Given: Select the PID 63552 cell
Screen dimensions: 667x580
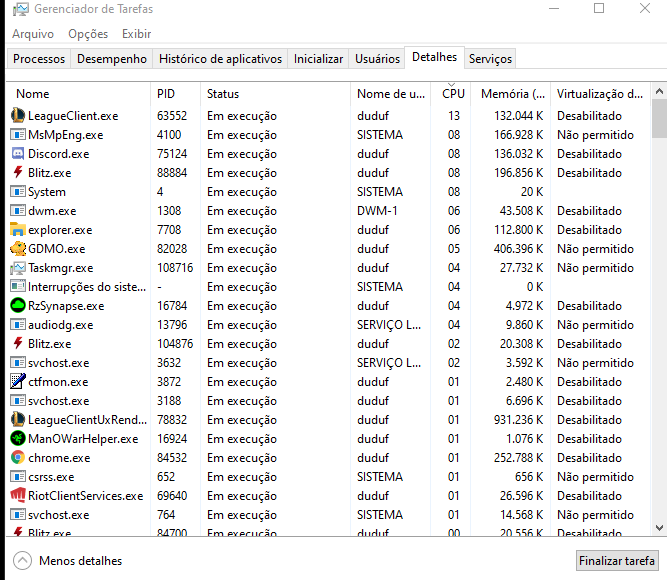Looking at the screenshot, I should [x=172, y=116].
